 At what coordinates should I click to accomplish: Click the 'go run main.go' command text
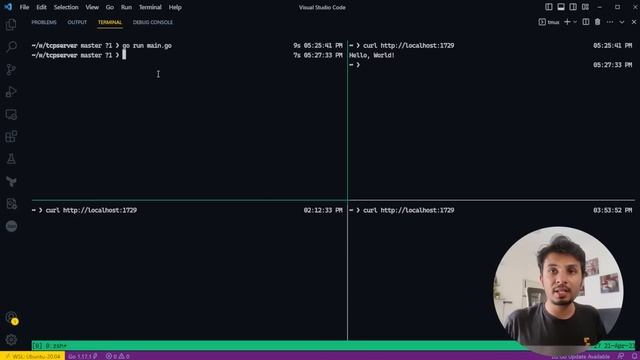pyautogui.click(x=147, y=45)
